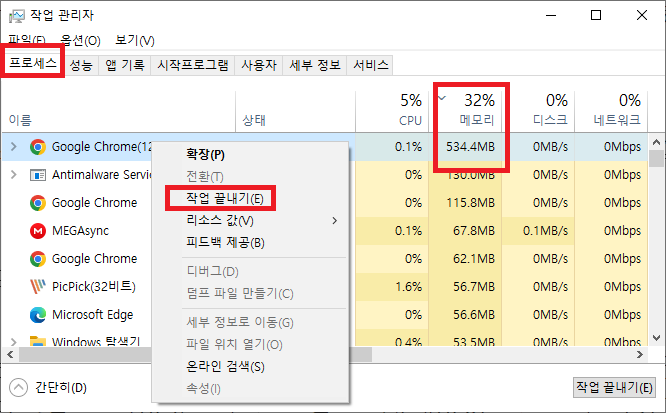Select the Microsoft Edge process name

92,315
